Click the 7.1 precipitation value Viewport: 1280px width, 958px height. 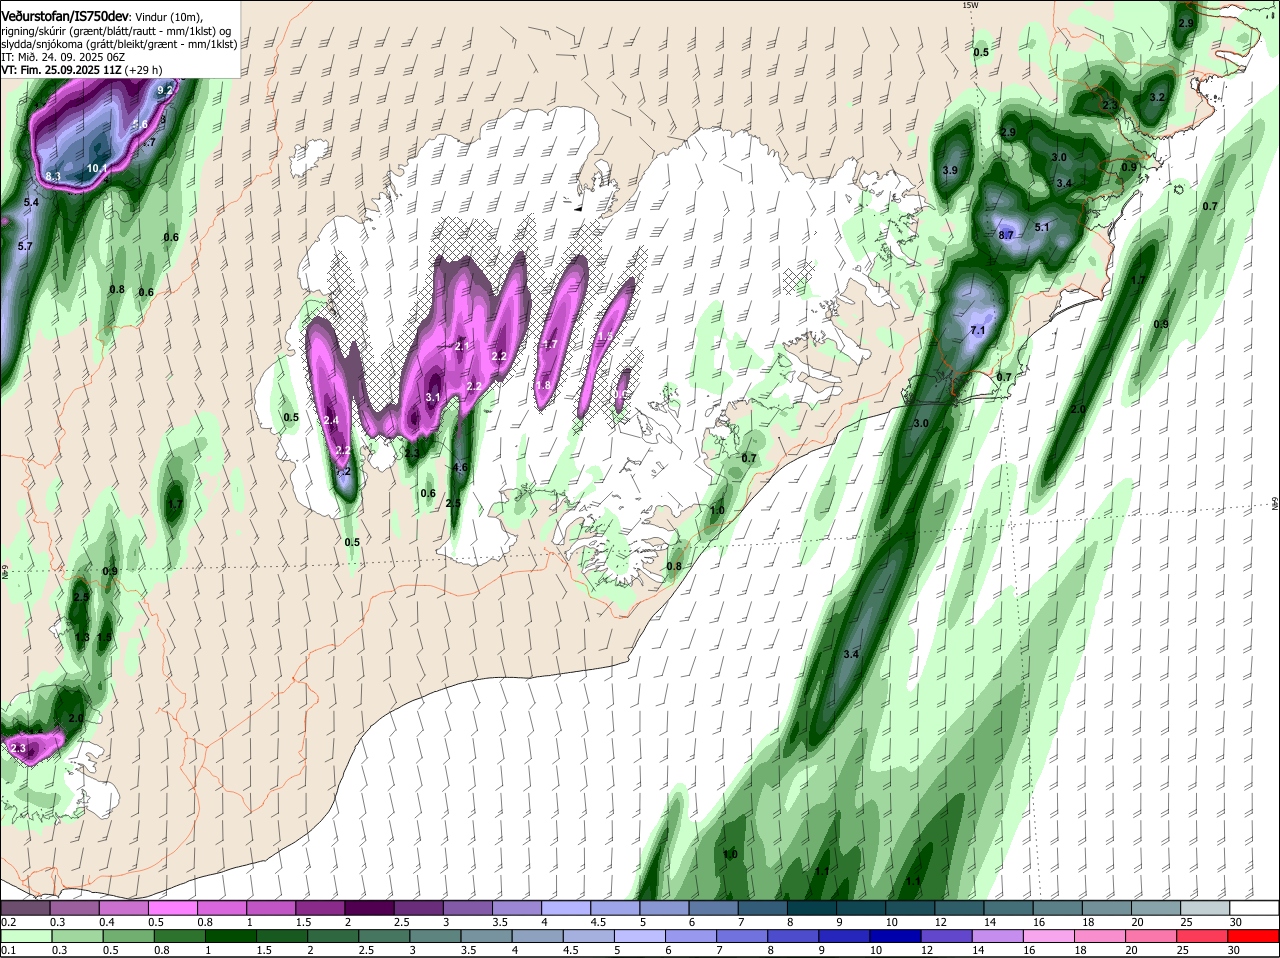coord(978,330)
